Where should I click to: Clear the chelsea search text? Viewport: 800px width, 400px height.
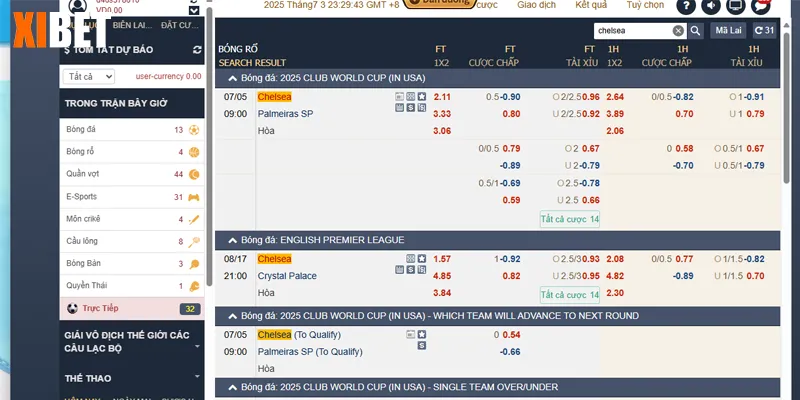pyautogui.click(x=679, y=31)
